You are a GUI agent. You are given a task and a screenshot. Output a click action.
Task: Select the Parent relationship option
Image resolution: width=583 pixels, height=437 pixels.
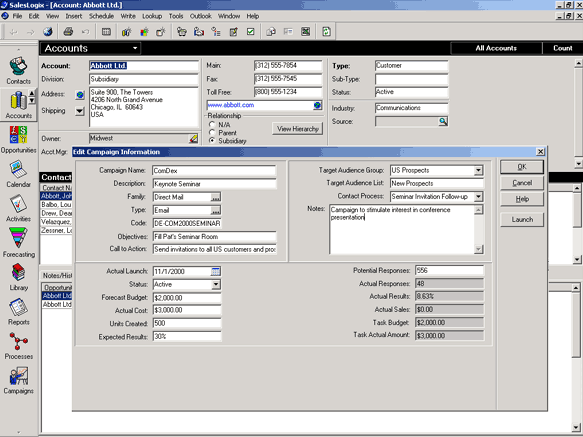[x=212, y=133]
